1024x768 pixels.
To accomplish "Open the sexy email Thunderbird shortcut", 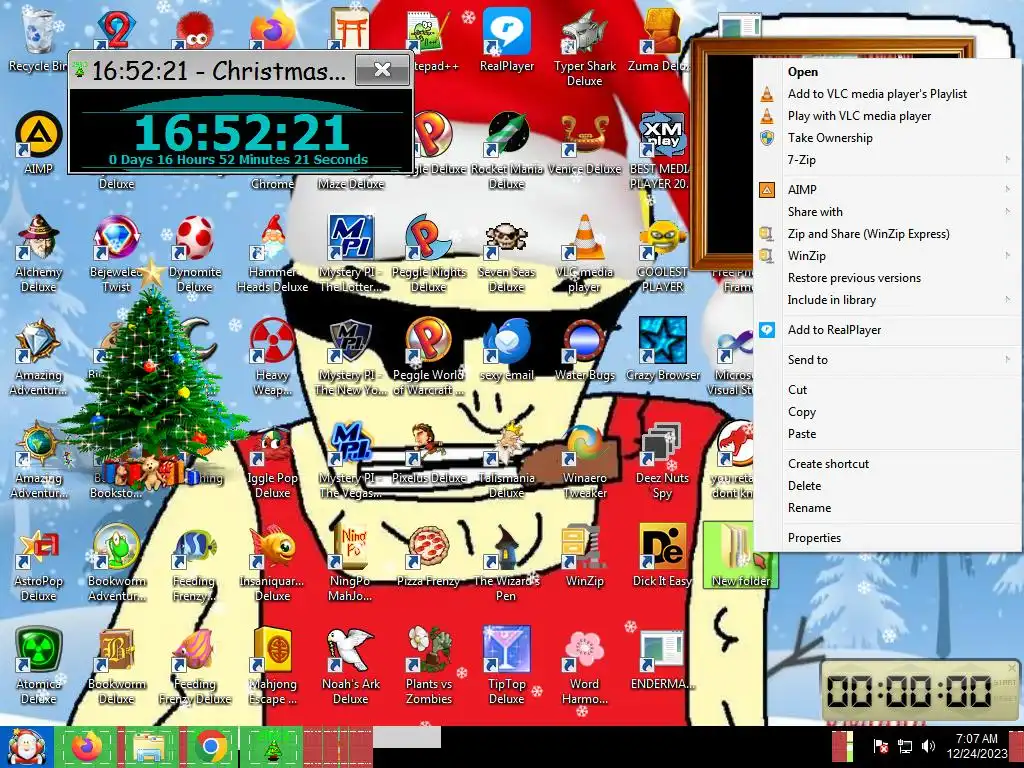I will pyautogui.click(x=507, y=349).
